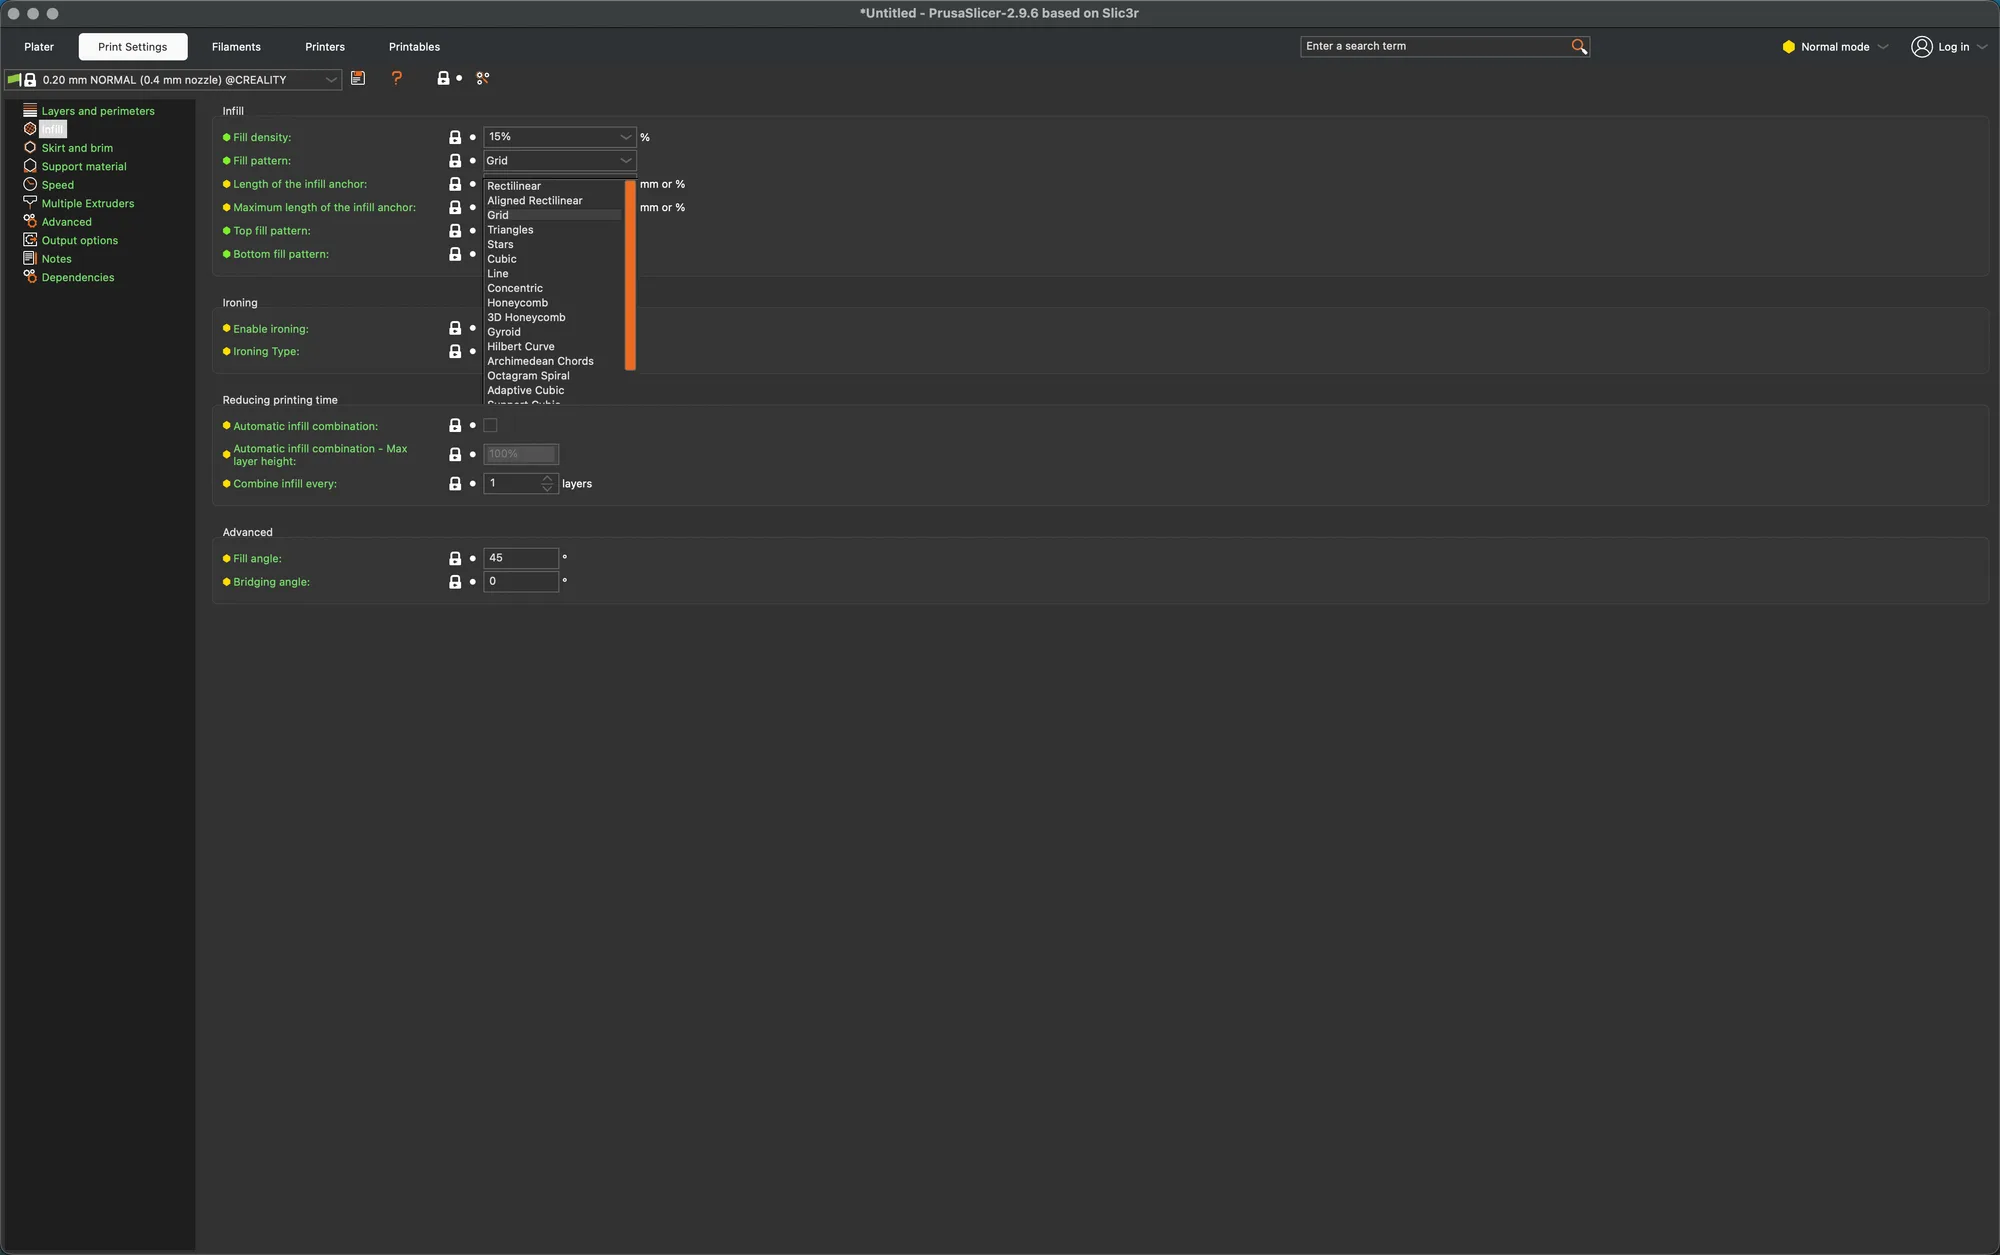Screen dimensions: 2000x1255
Task: Click the lock icon beside Fill density
Action: (455, 137)
